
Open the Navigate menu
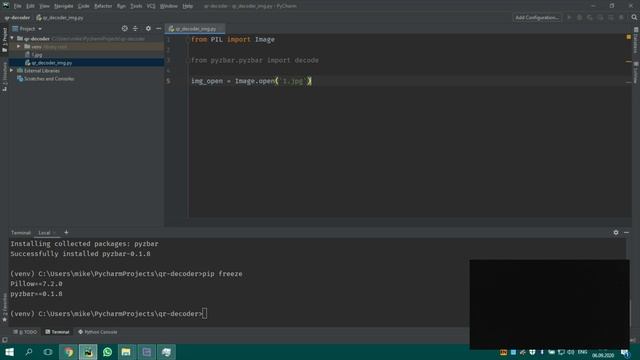64,6
